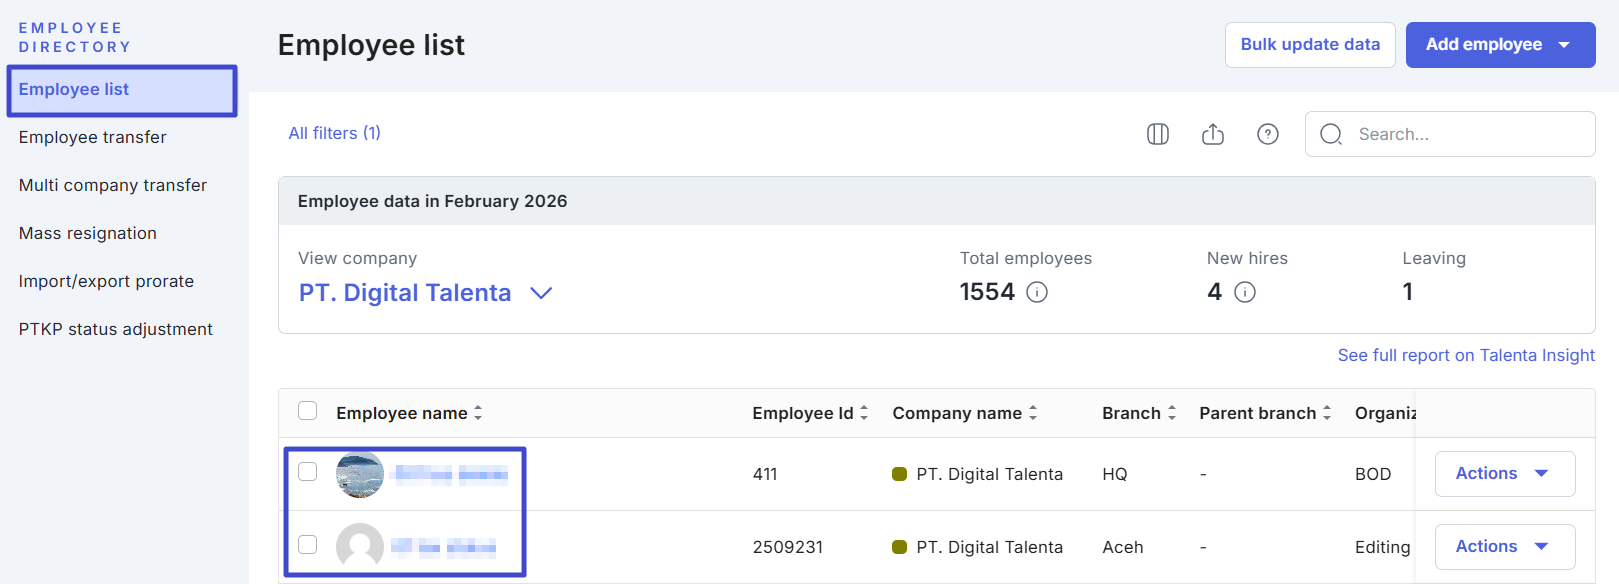Click info icon next to Total employees

pyautogui.click(x=1037, y=292)
